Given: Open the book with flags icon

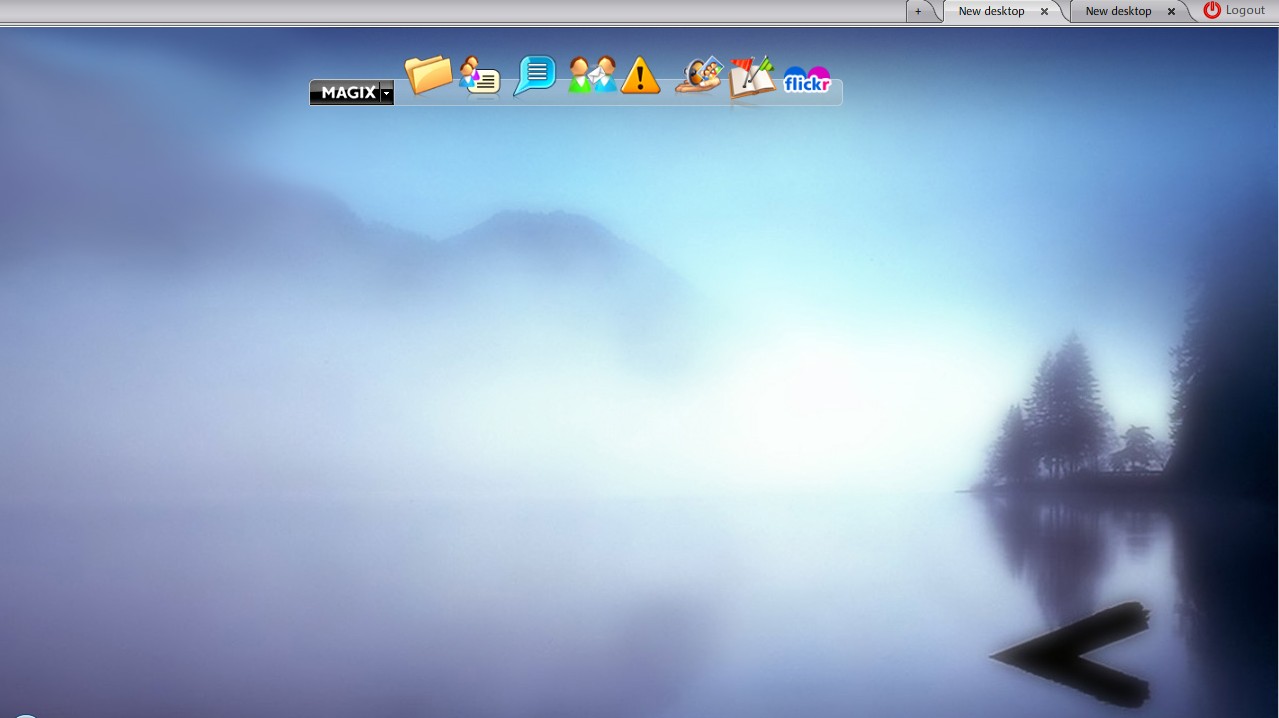Looking at the screenshot, I should [x=752, y=78].
